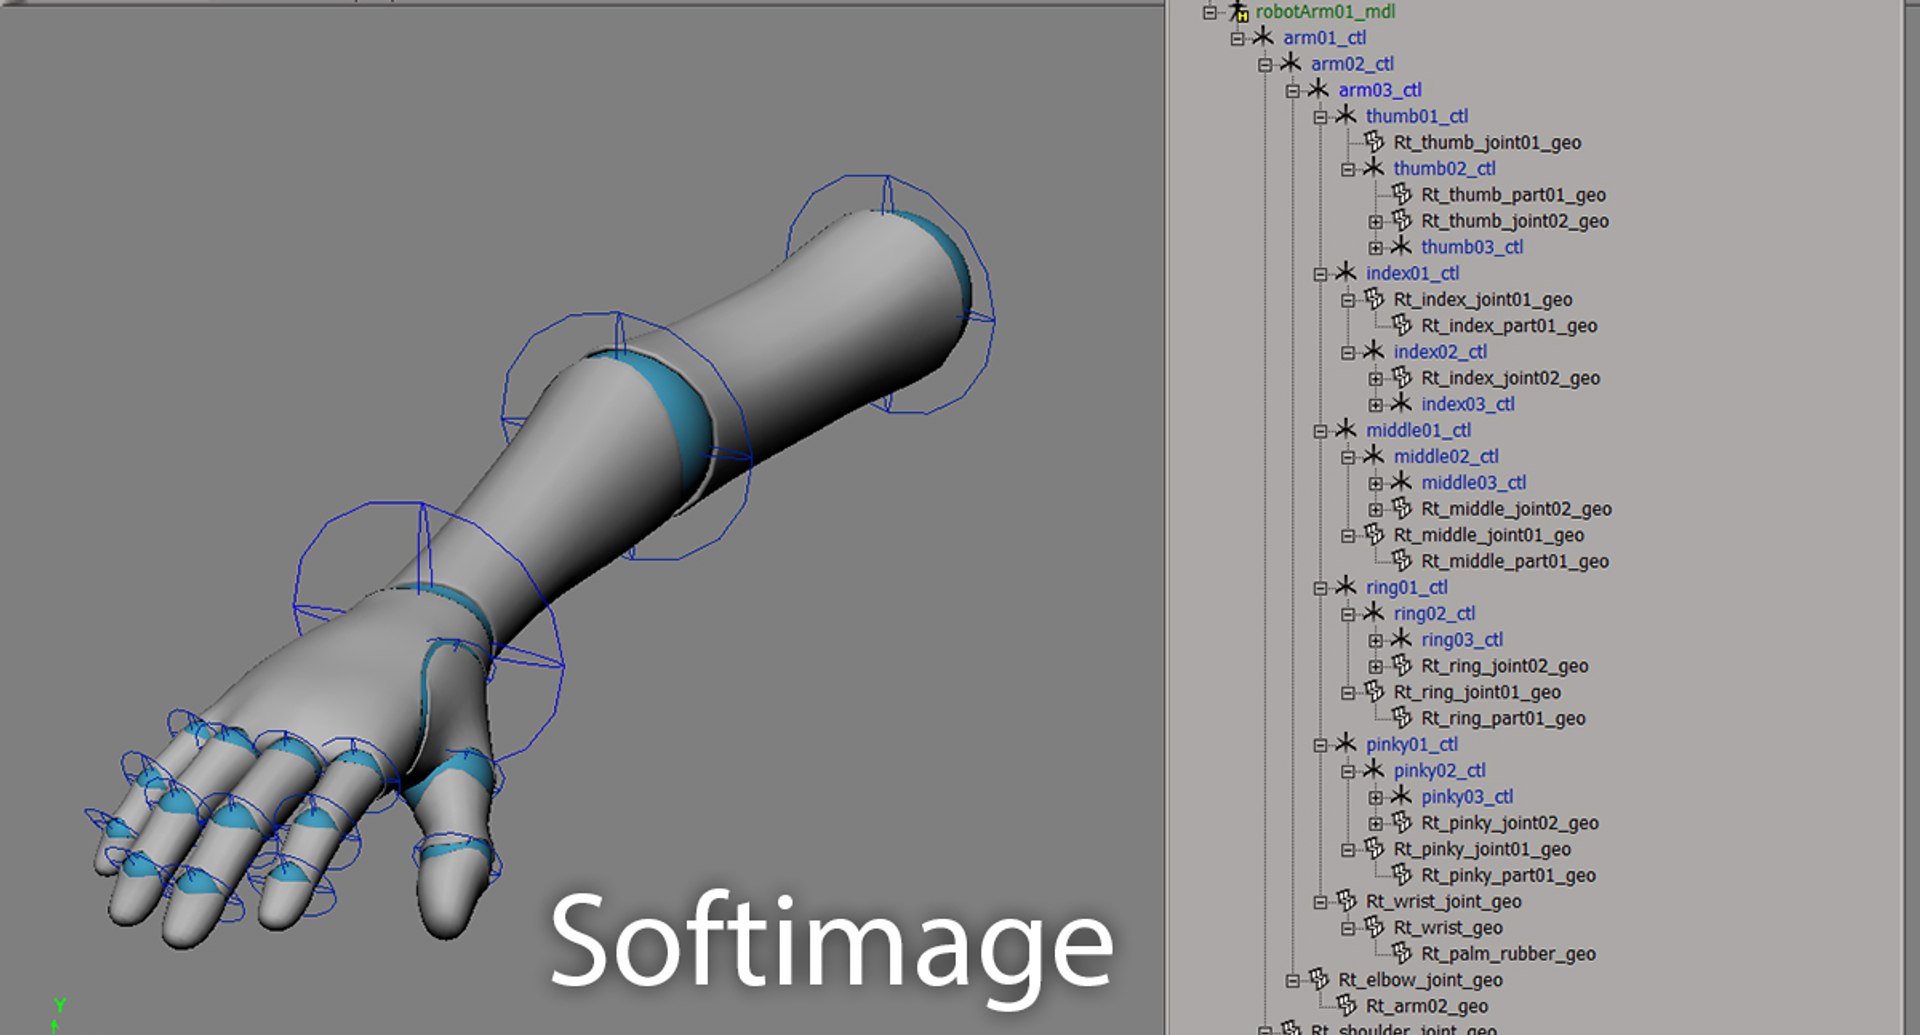
Task: Click the null icon beside pinky02_ctl
Action: (1374, 770)
